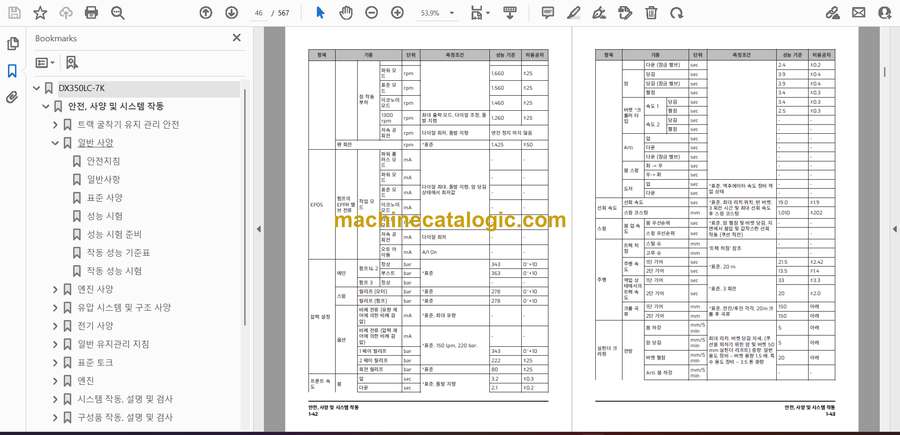Viewport: 900px width, 435px height.
Task: Open the fit page options dropdown
Action: [480, 13]
